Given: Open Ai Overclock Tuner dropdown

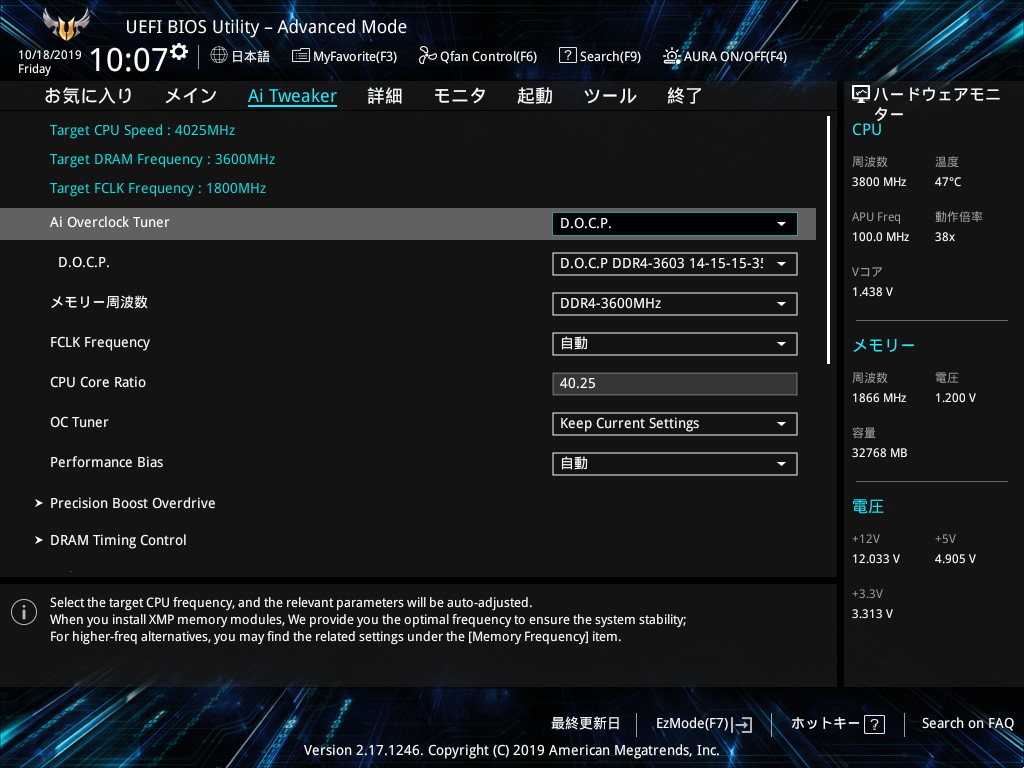Looking at the screenshot, I should [x=675, y=224].
